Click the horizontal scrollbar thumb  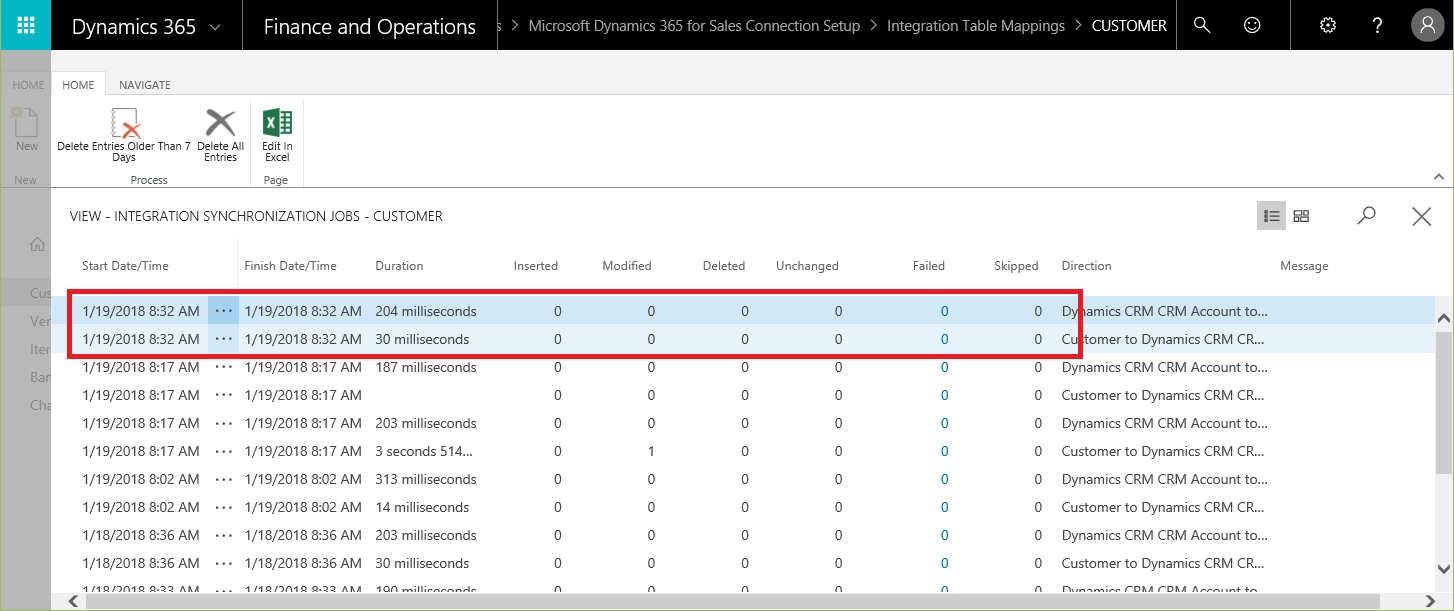[735, 601]
